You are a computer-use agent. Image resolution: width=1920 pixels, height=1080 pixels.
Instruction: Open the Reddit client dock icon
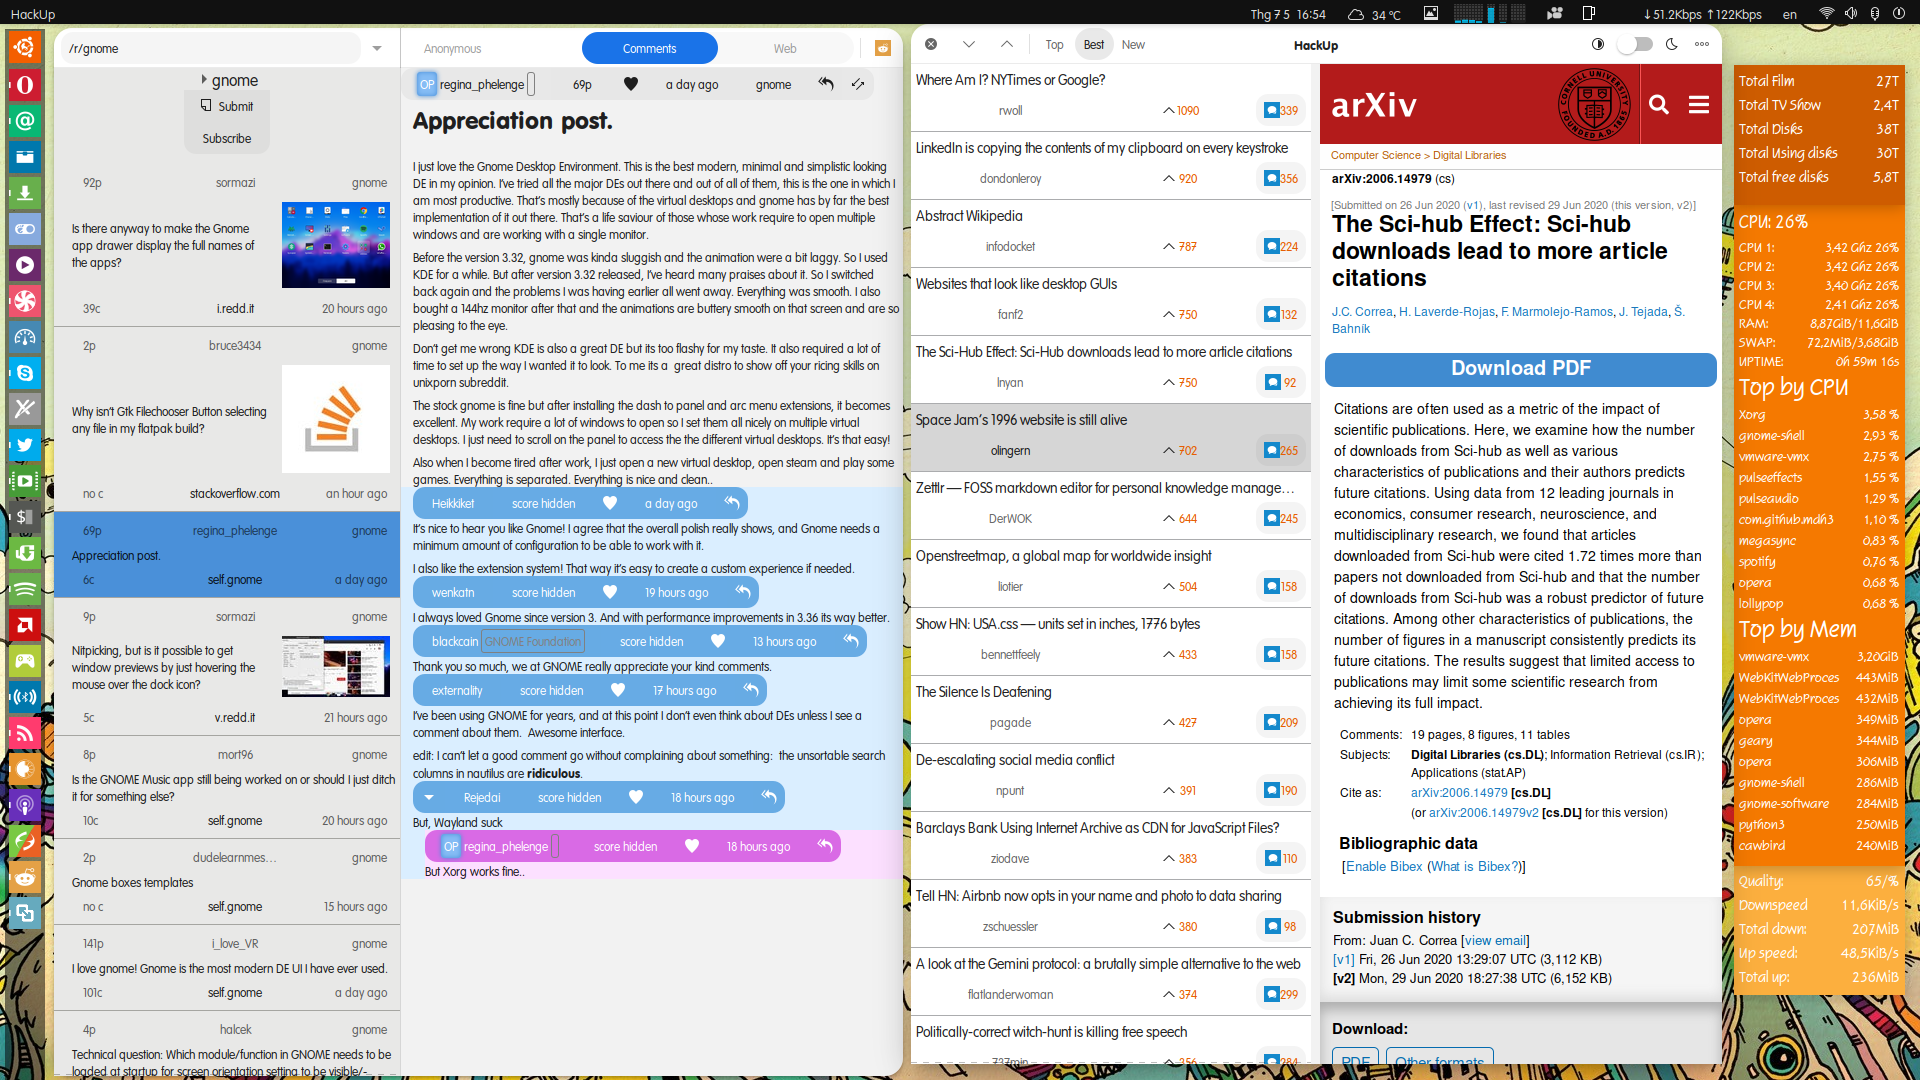coord(25,877)
